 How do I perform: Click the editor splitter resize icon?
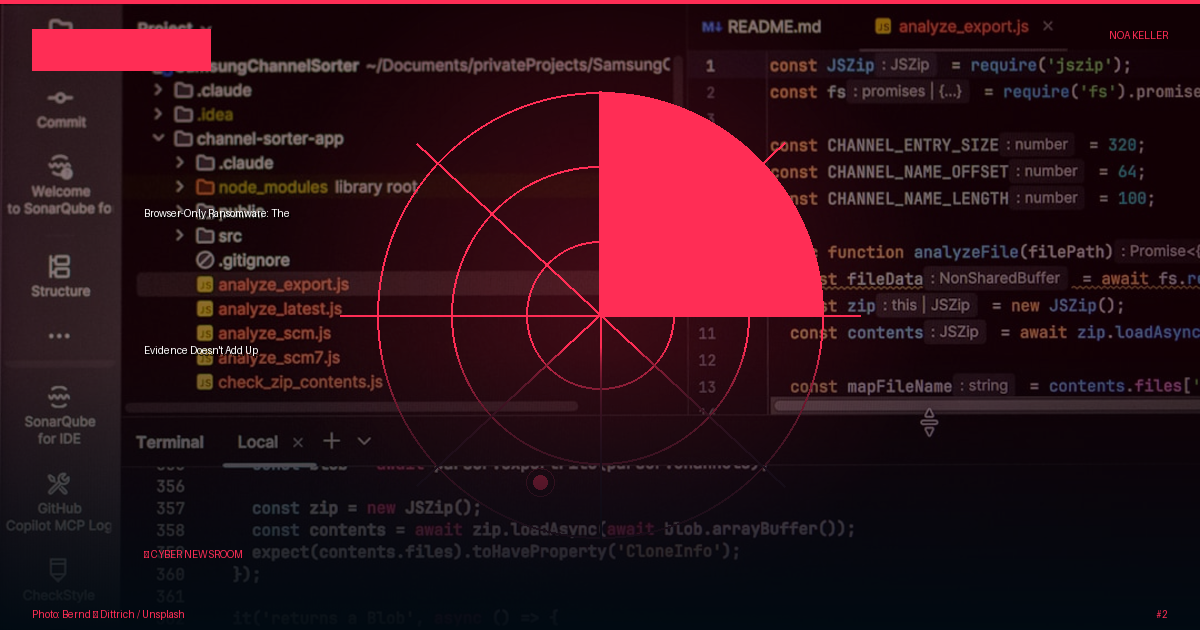(929, 422)
